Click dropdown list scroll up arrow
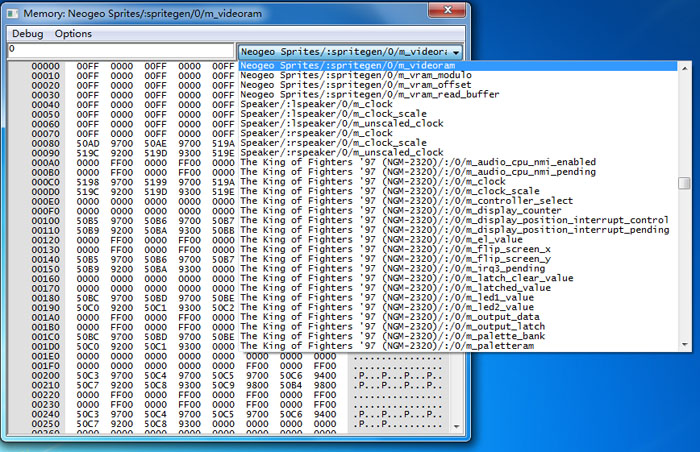 (684, 68)
